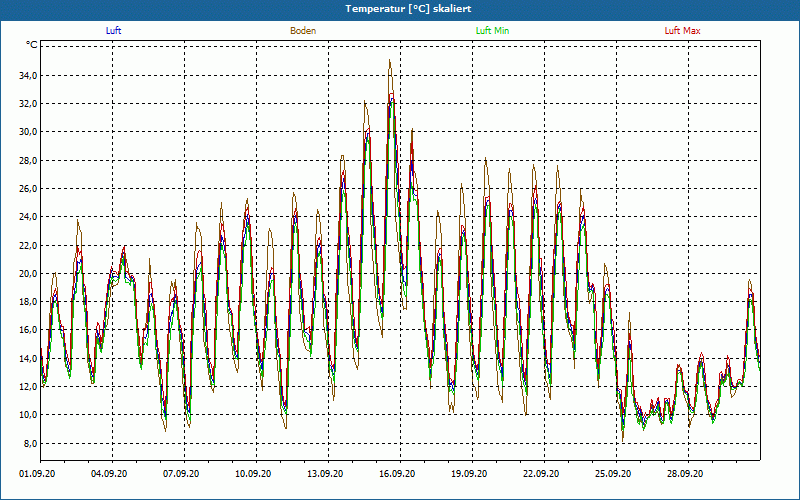Click the 01.09.20 date label
The height and width of the screenshot is (500, 800).
37,474
